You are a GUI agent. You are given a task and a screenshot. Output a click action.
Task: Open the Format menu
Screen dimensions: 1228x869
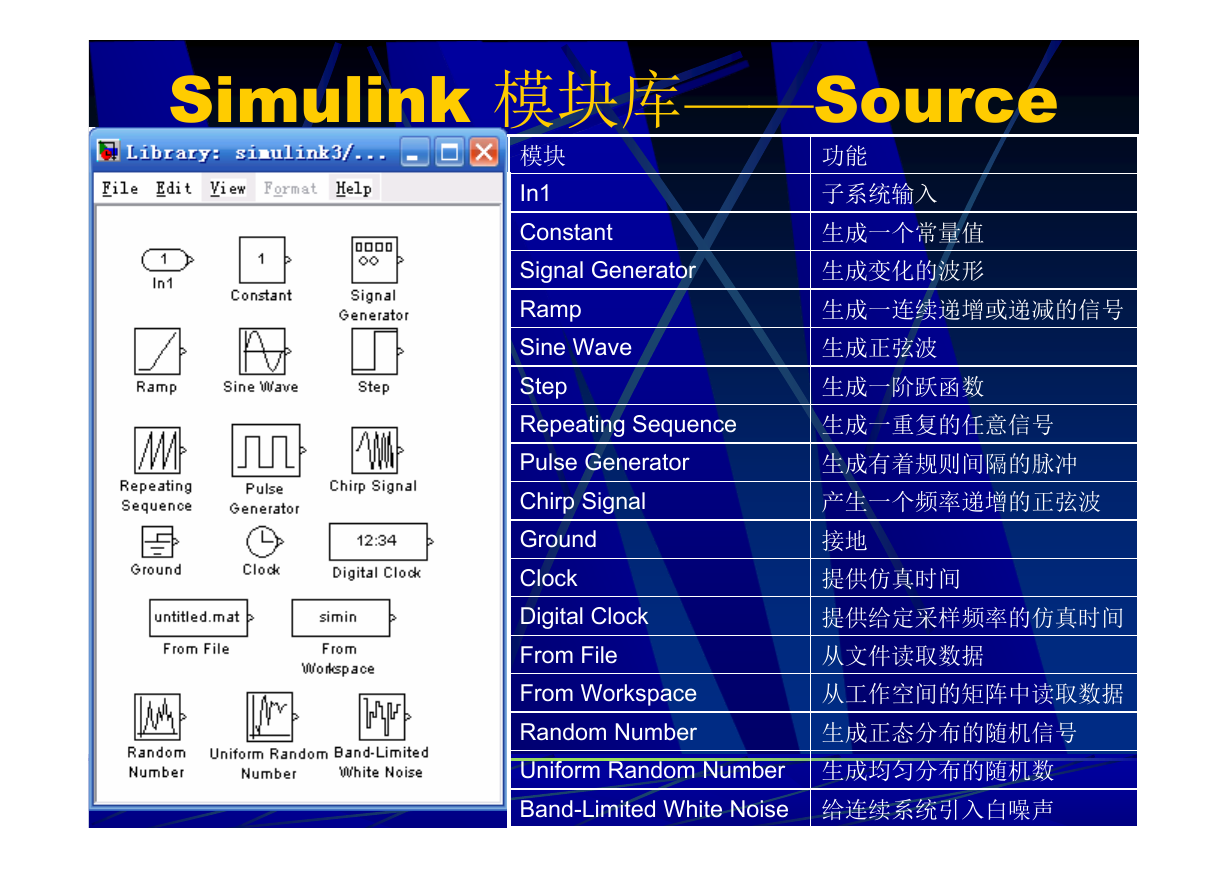[x=290, y=188]
